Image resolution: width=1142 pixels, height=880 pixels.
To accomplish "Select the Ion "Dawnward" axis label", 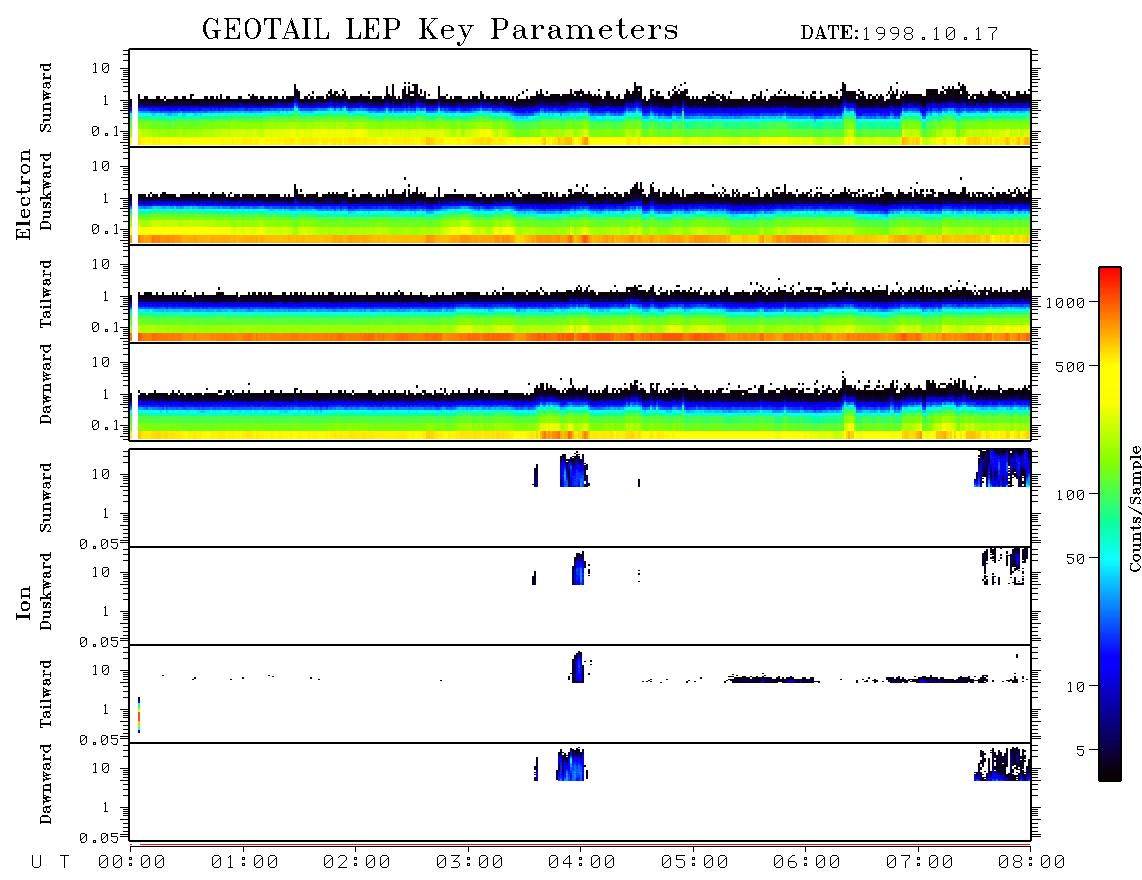I will [x=46, y=783].
